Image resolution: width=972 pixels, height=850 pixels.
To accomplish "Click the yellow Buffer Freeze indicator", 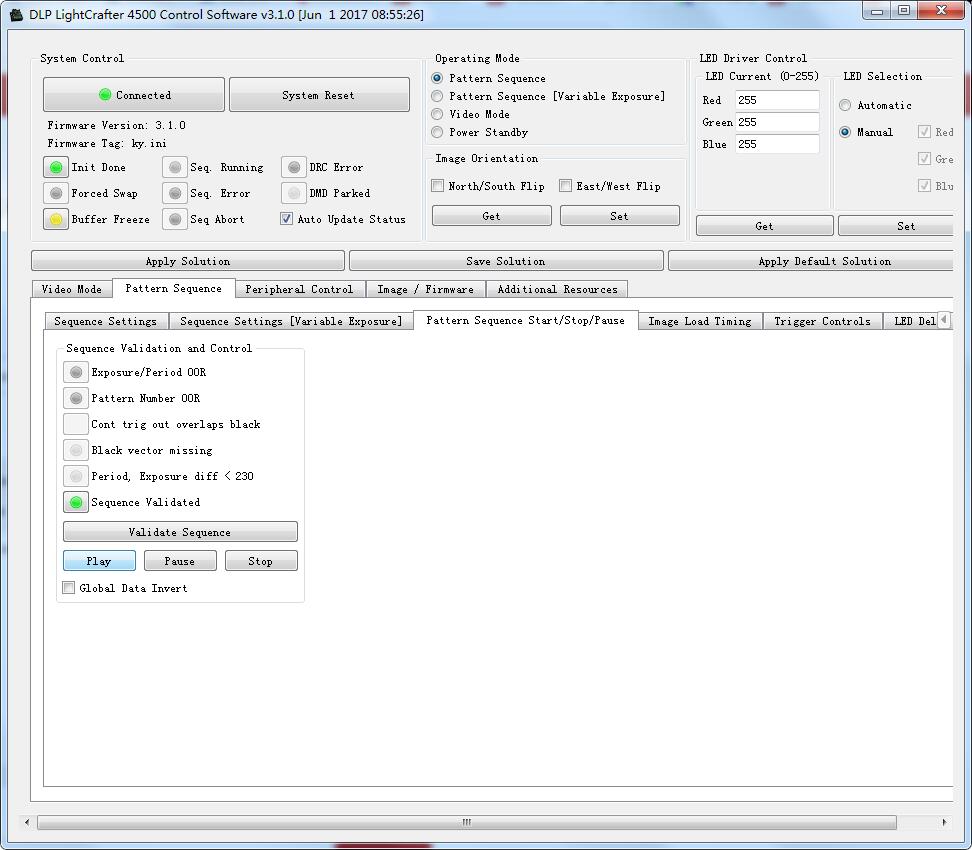I will [x=56, y=219].
